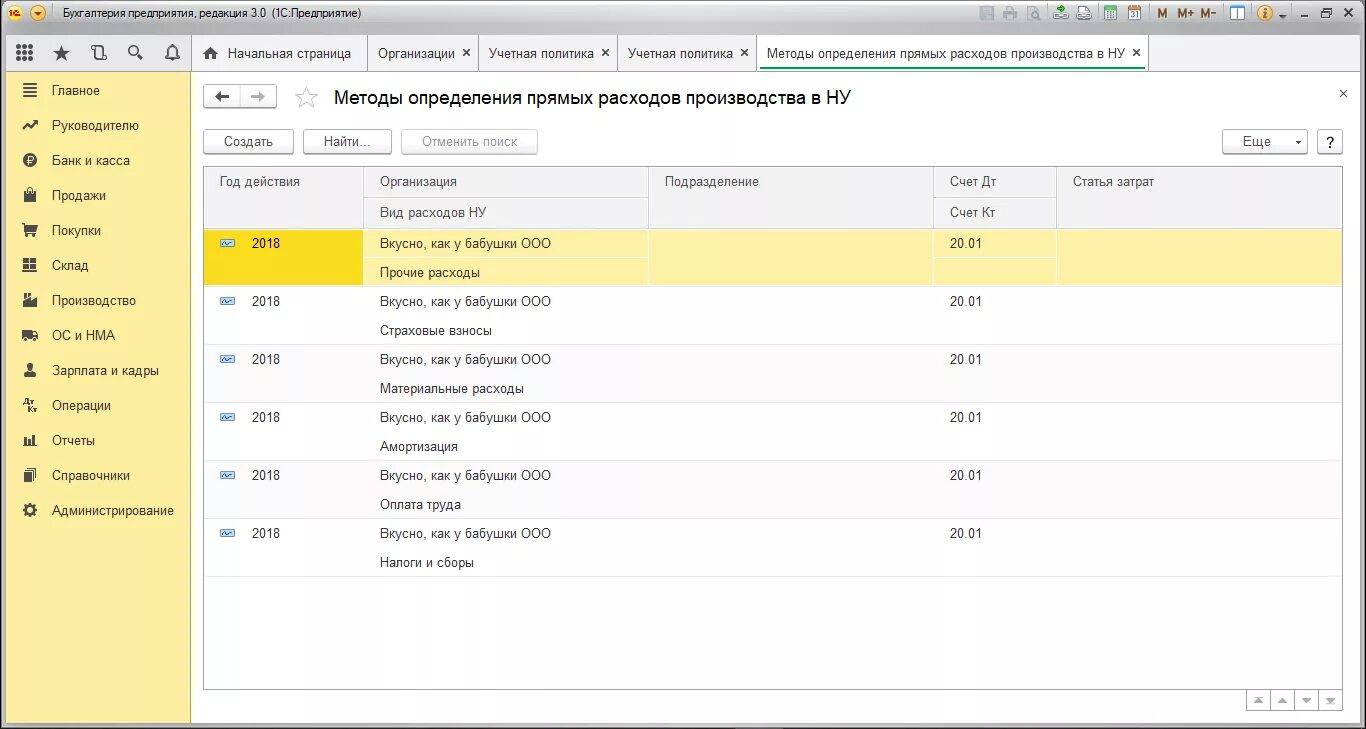Image resolution: width=1366 pixels, height=729 pixels.
Task: Select the row with Материальные расходы
Action: coord(773,374)
